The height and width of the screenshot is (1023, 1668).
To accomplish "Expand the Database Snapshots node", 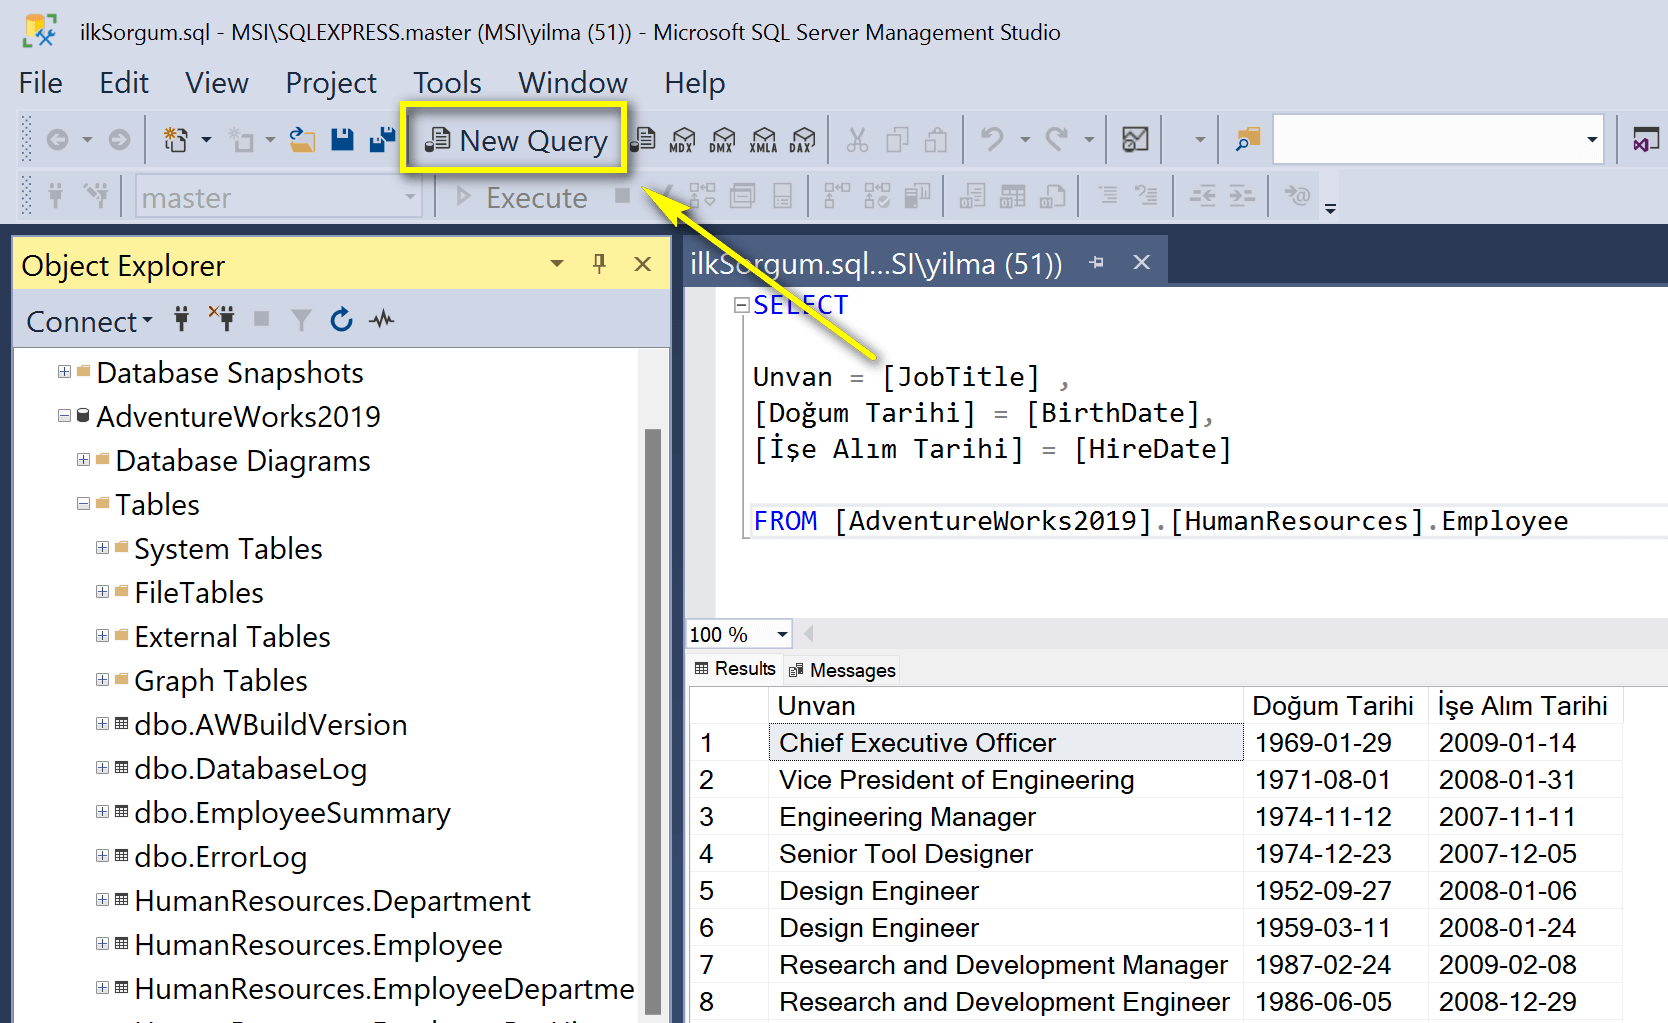I will click(64, 372).
